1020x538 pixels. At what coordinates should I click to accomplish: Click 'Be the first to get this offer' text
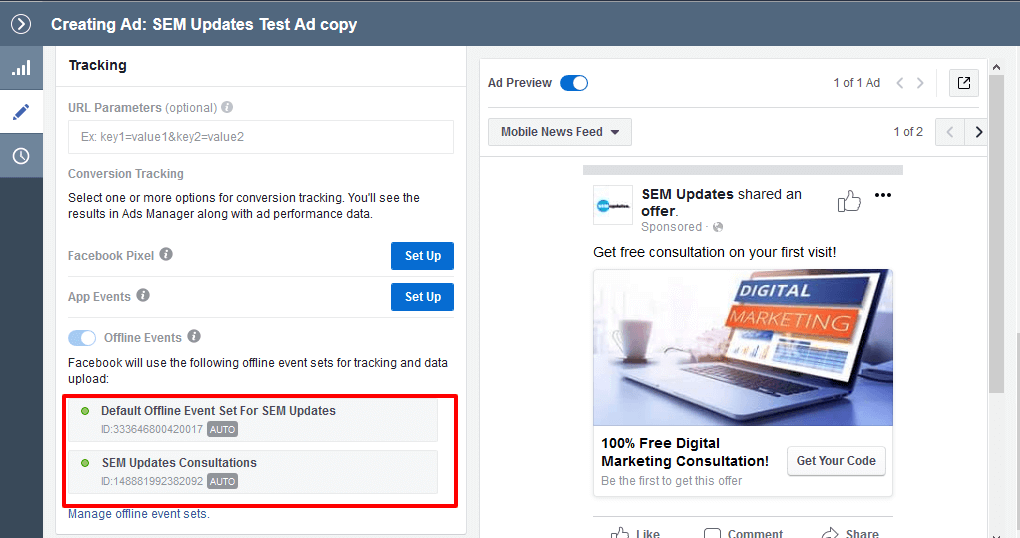[x=671, y=481]
